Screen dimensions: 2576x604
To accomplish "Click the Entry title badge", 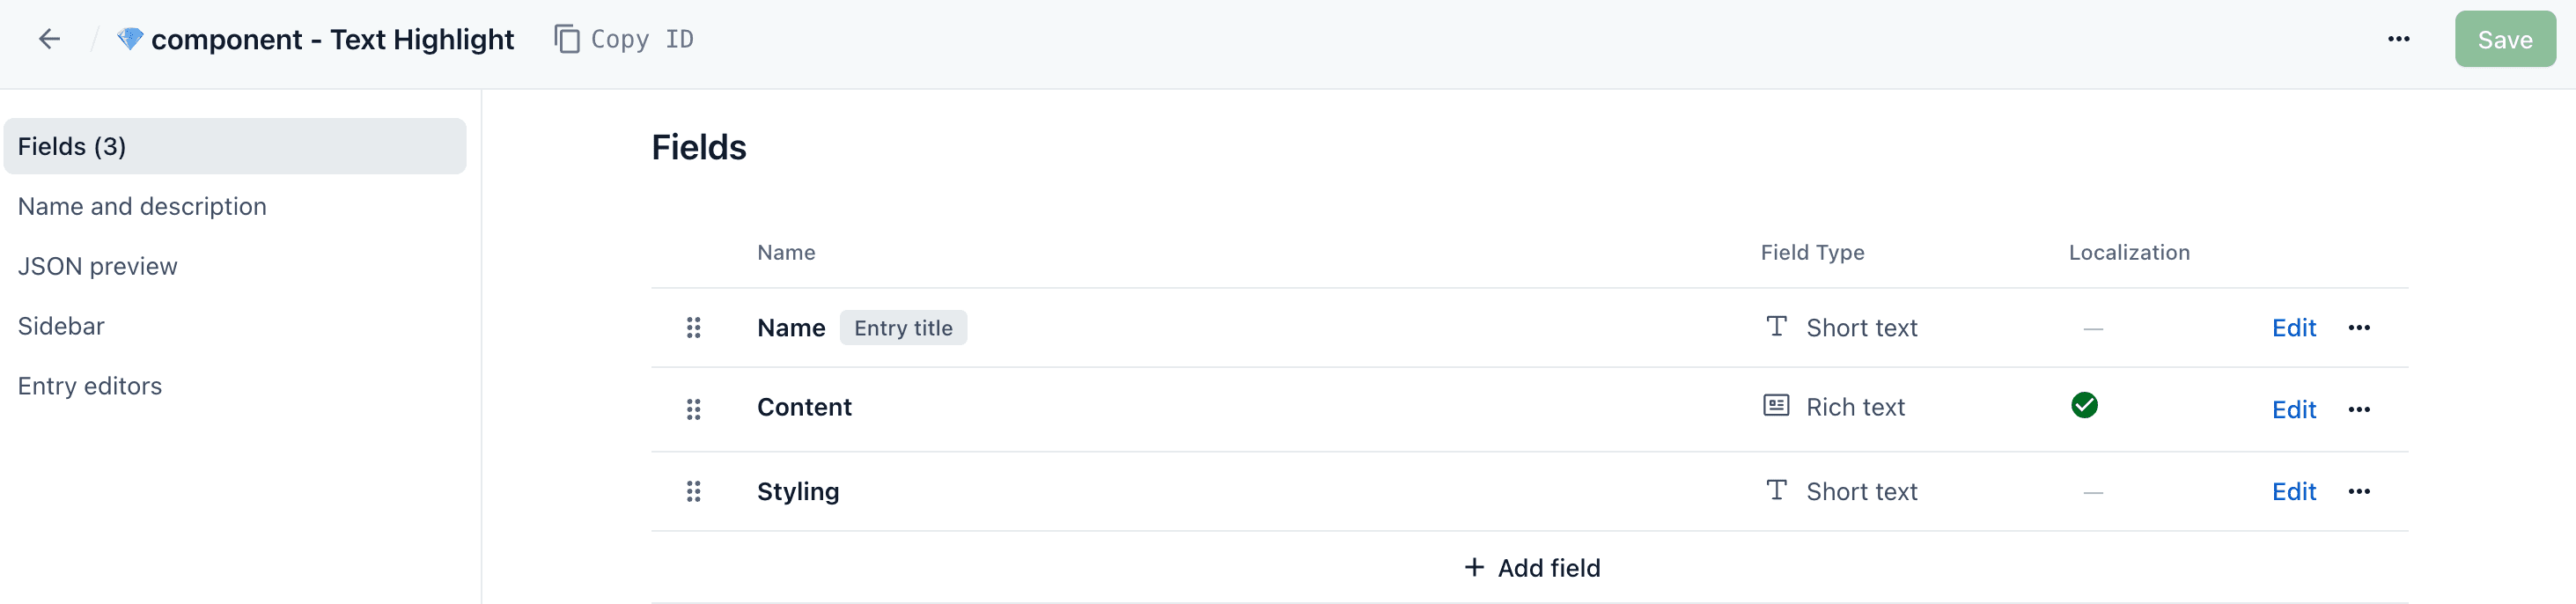I will tap(903, 328).
